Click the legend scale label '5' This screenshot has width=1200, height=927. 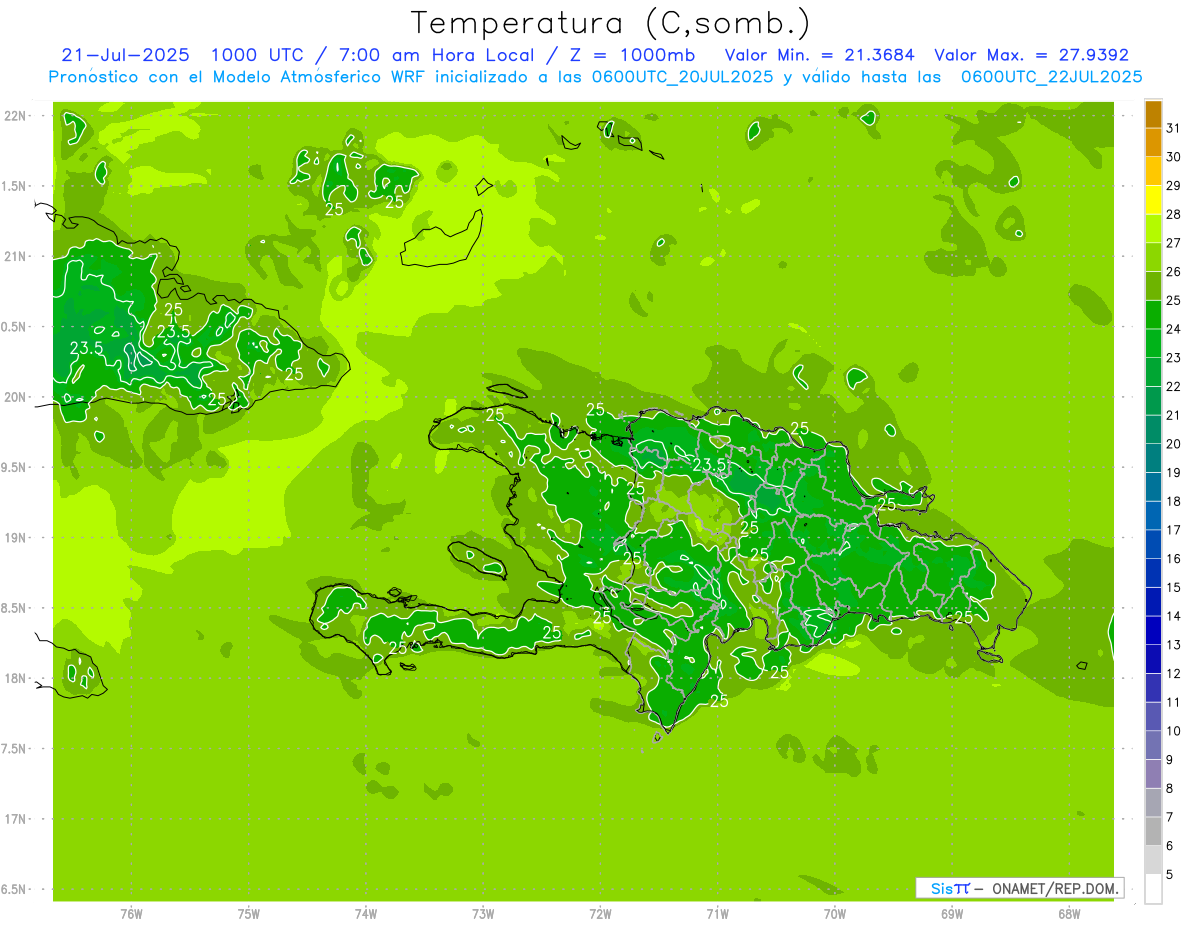1170,875
